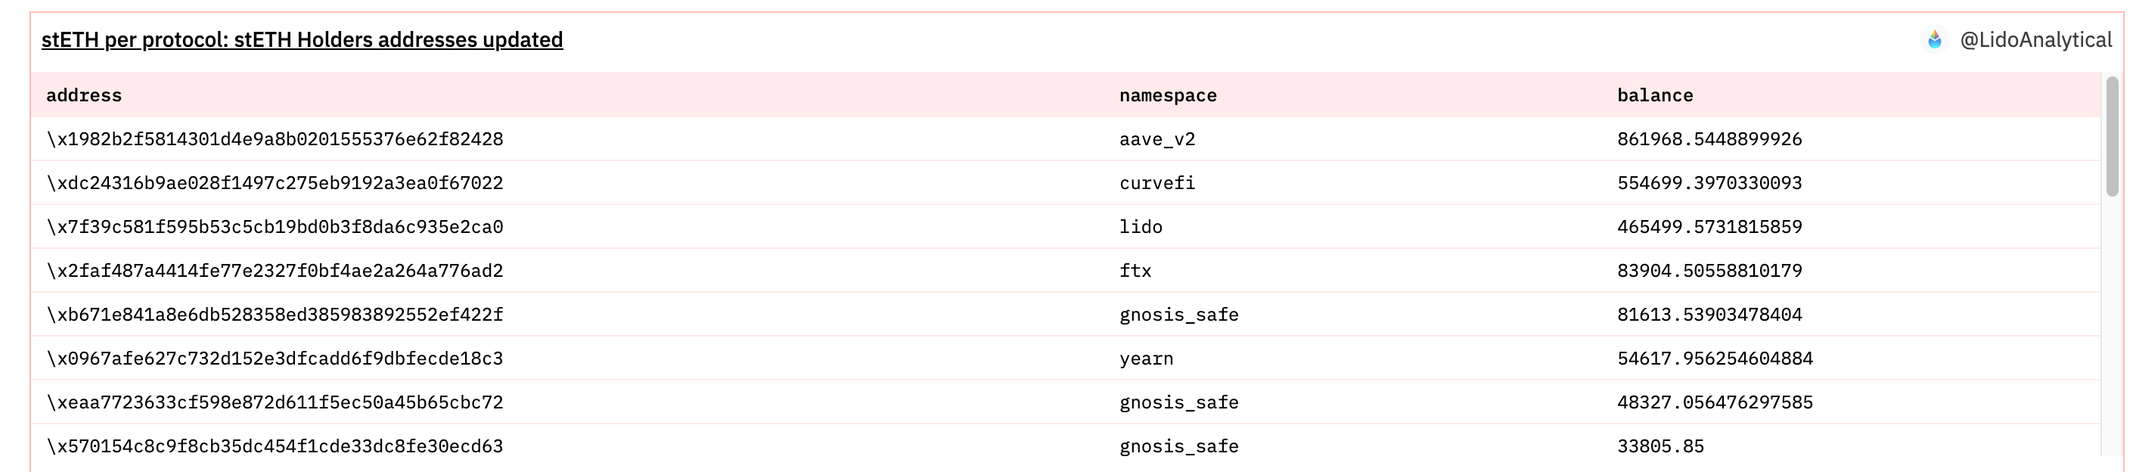The image size is (2142, 472).
Task: Click balance value 81613.53903478404
Action: click(x=1710, y=315)
